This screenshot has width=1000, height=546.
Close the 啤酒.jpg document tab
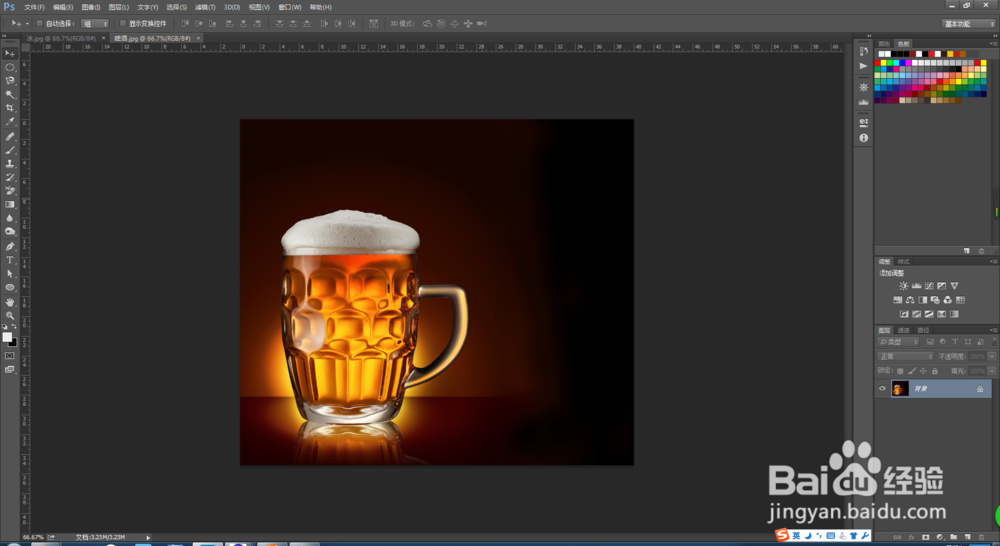coord(198,38)
